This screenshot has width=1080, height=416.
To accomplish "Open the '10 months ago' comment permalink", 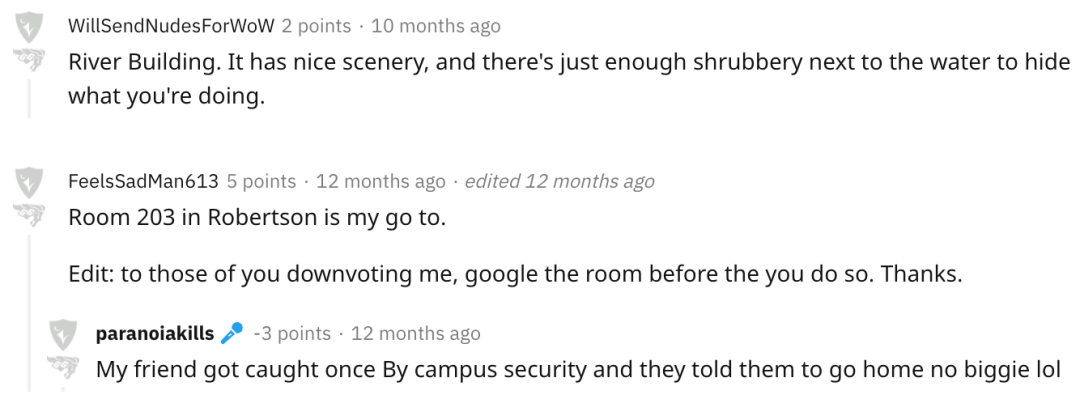I will [x=436, y=26].
